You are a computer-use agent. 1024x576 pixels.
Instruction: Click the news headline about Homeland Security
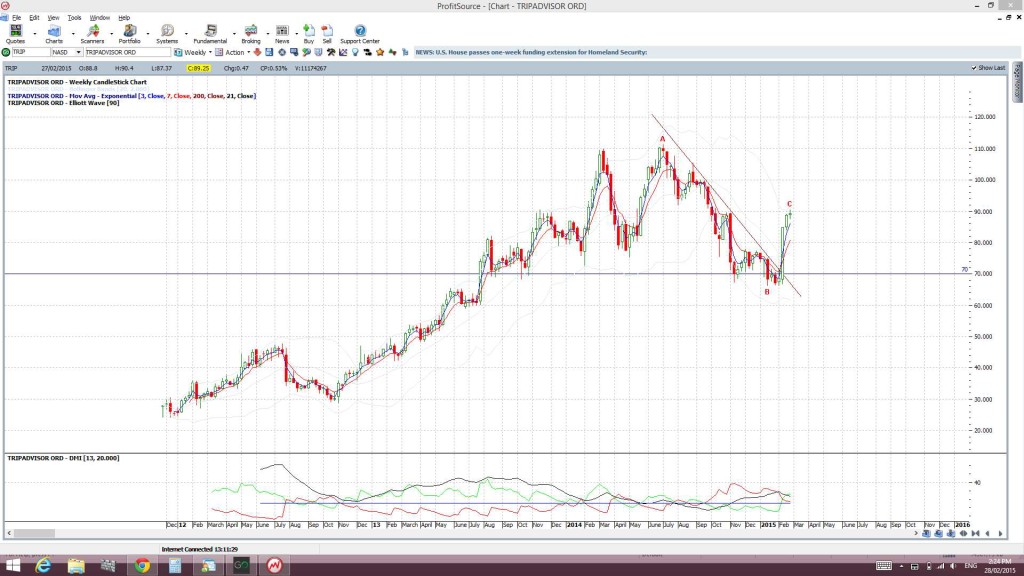531,52
